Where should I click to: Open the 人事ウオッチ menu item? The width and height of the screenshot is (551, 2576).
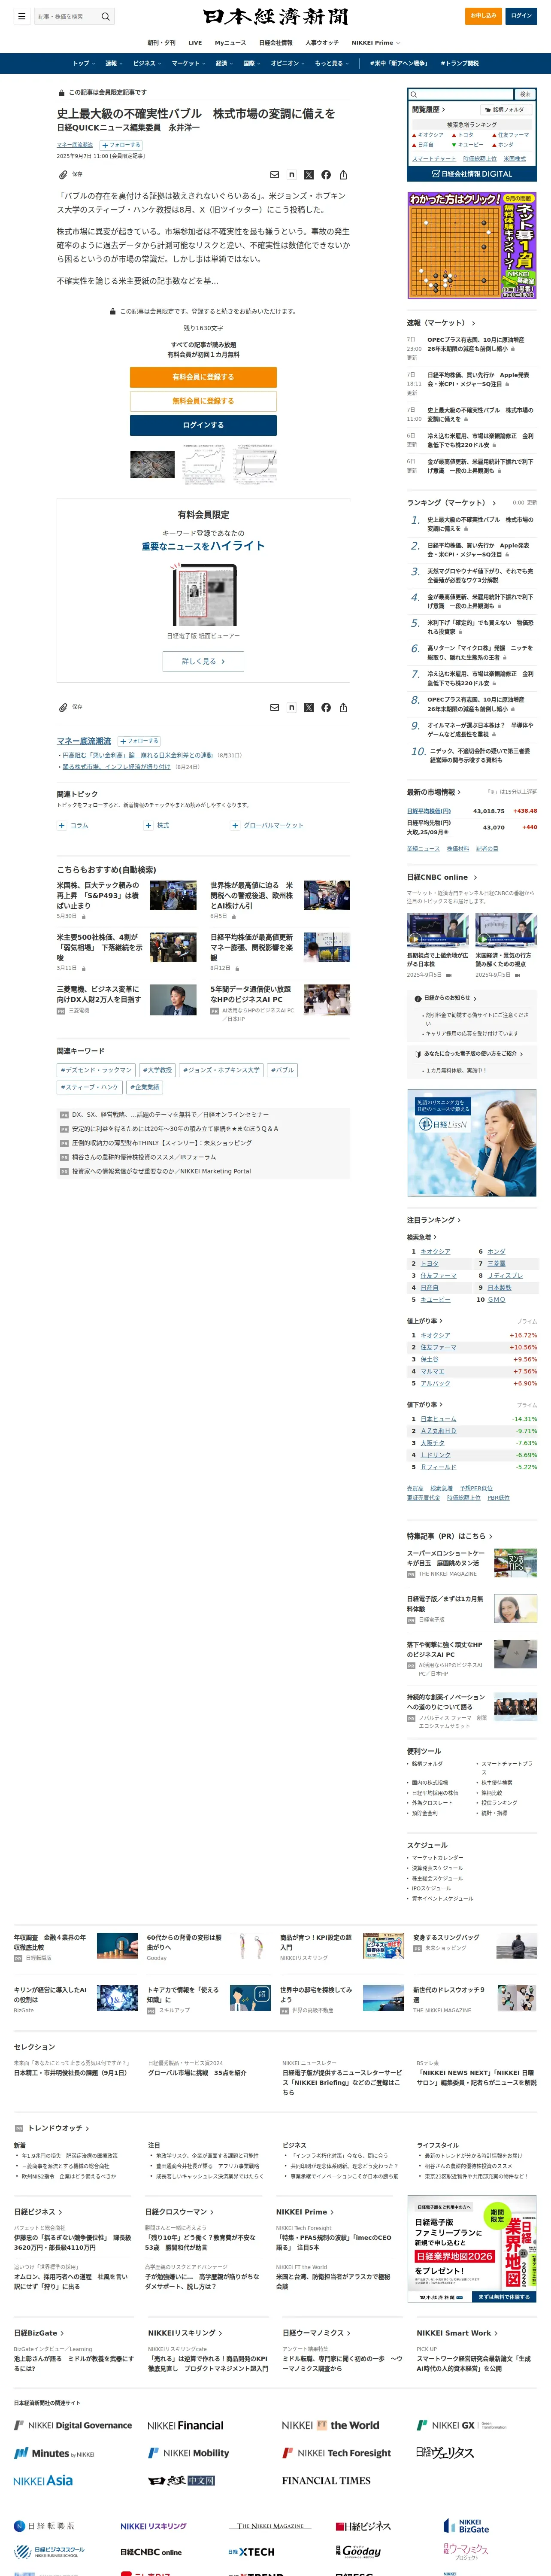point(322,43)
